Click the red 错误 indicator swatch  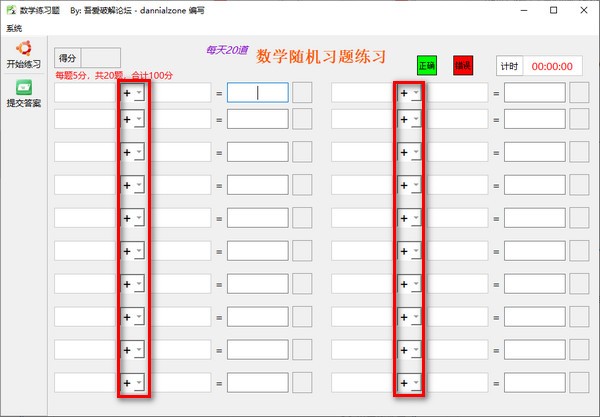[x=463, y=65]
